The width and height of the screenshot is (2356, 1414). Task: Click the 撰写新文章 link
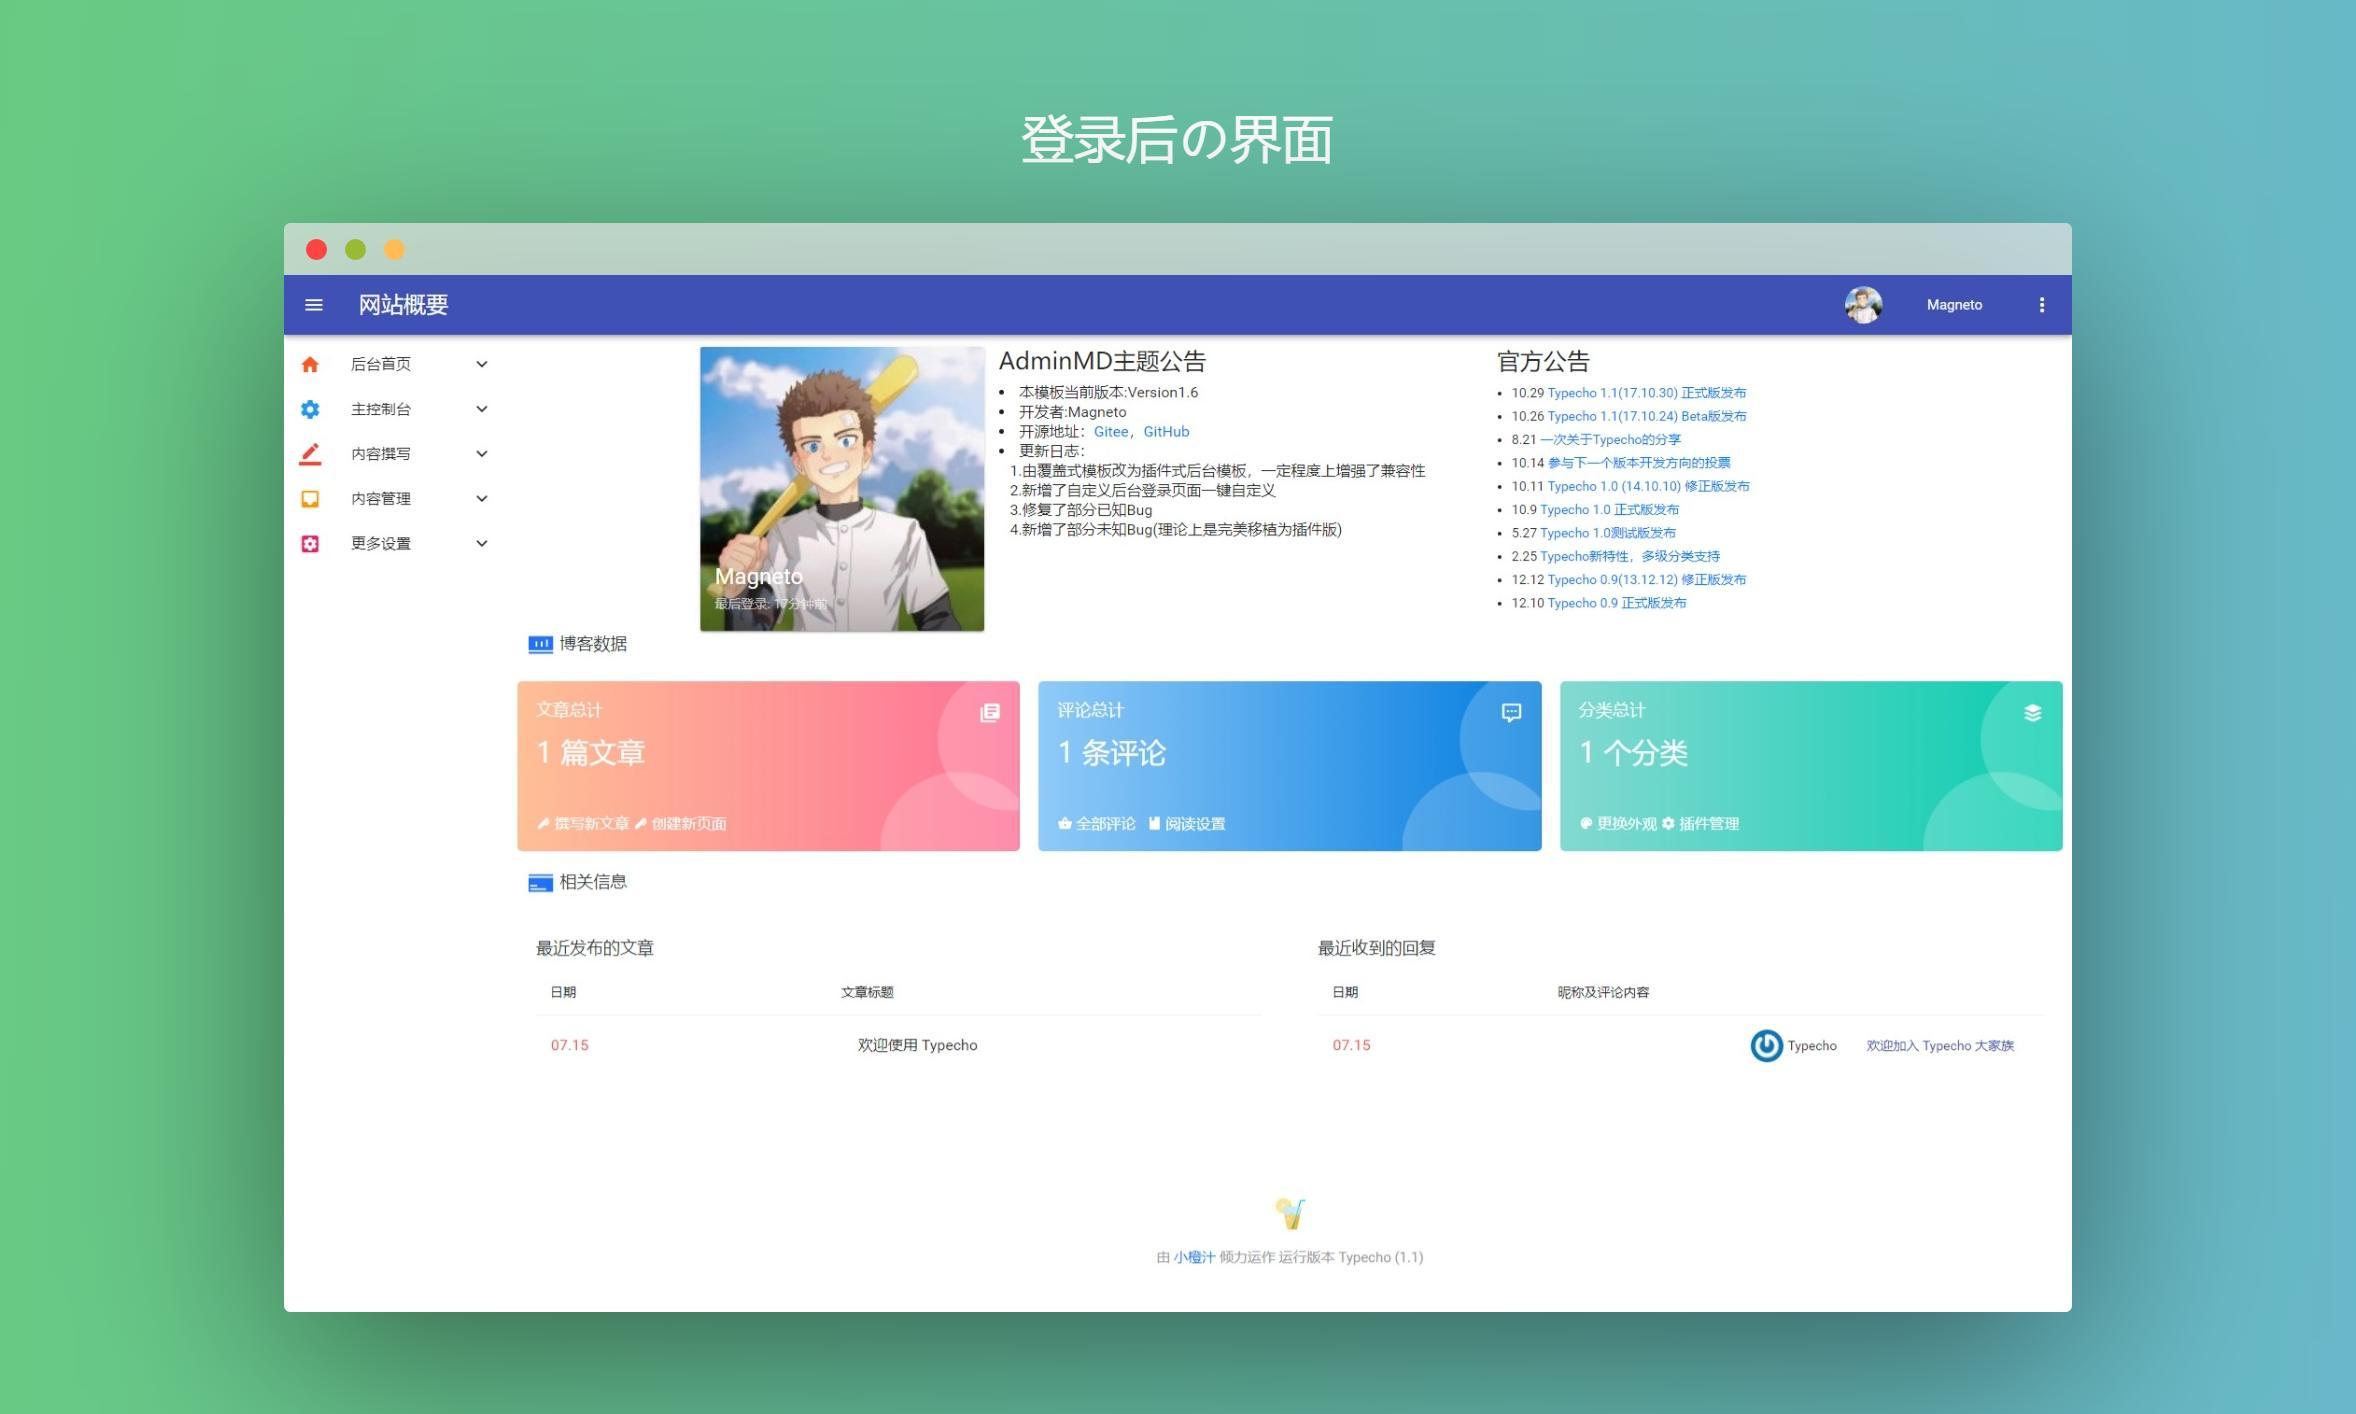coord(590,824)
